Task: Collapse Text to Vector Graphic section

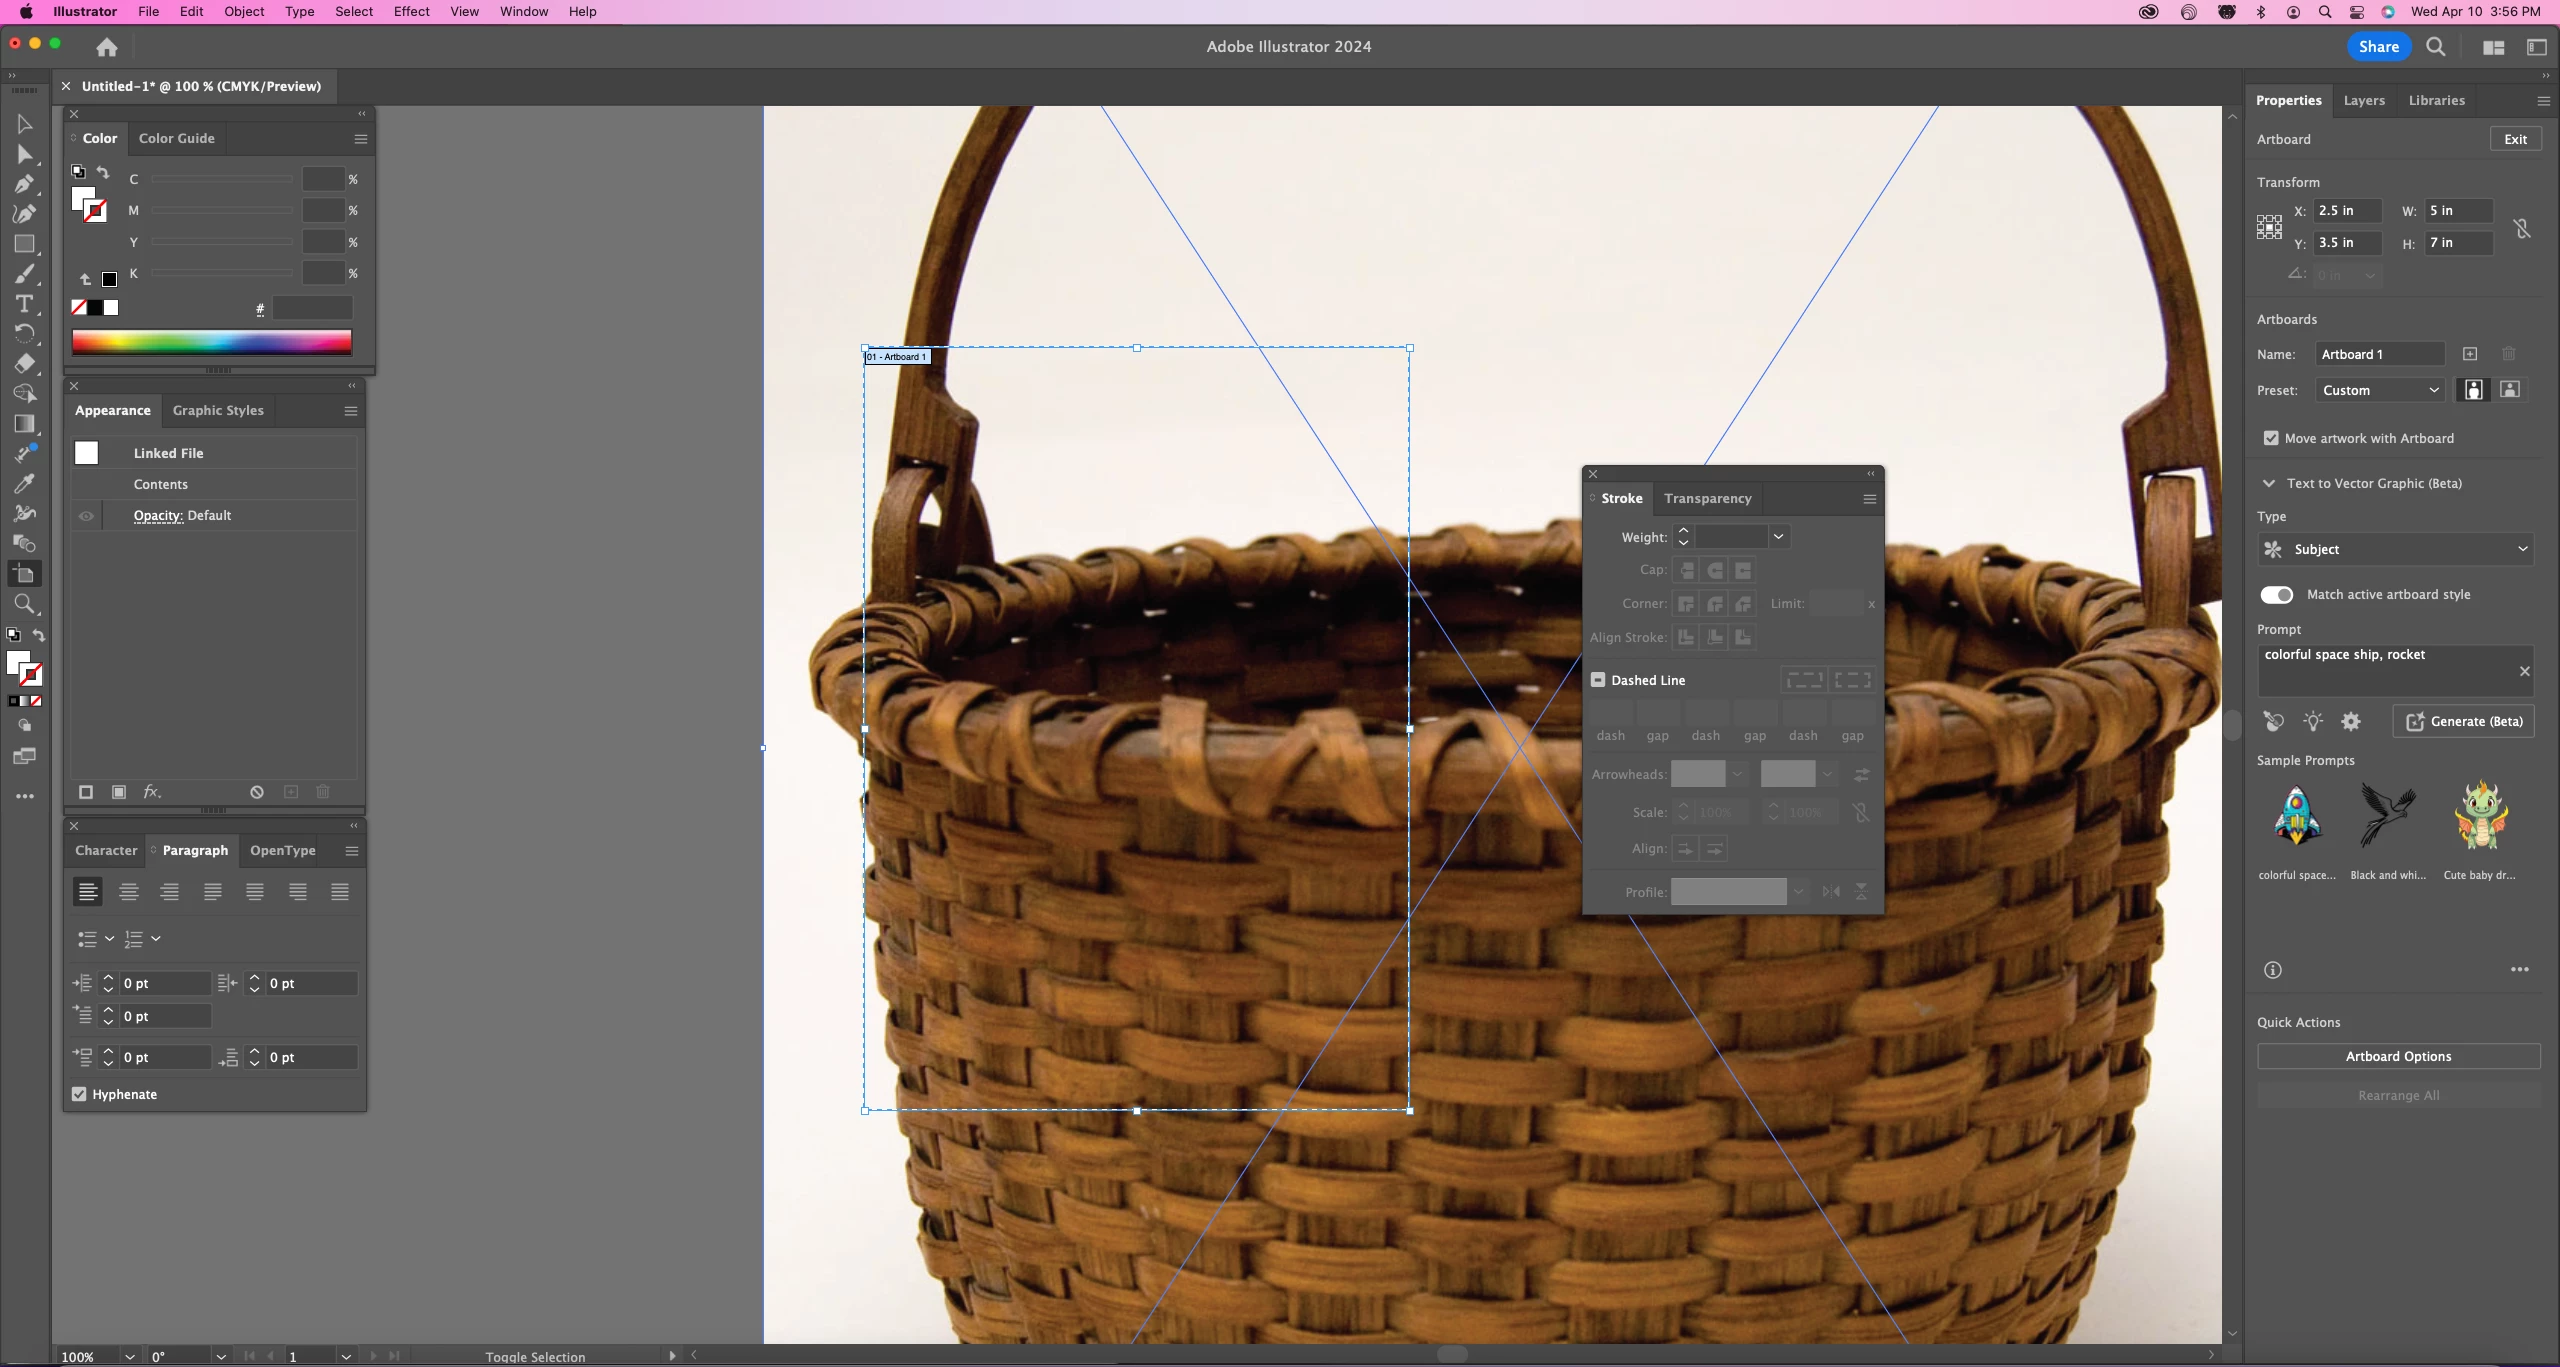Action: [x=2269, y=483]
